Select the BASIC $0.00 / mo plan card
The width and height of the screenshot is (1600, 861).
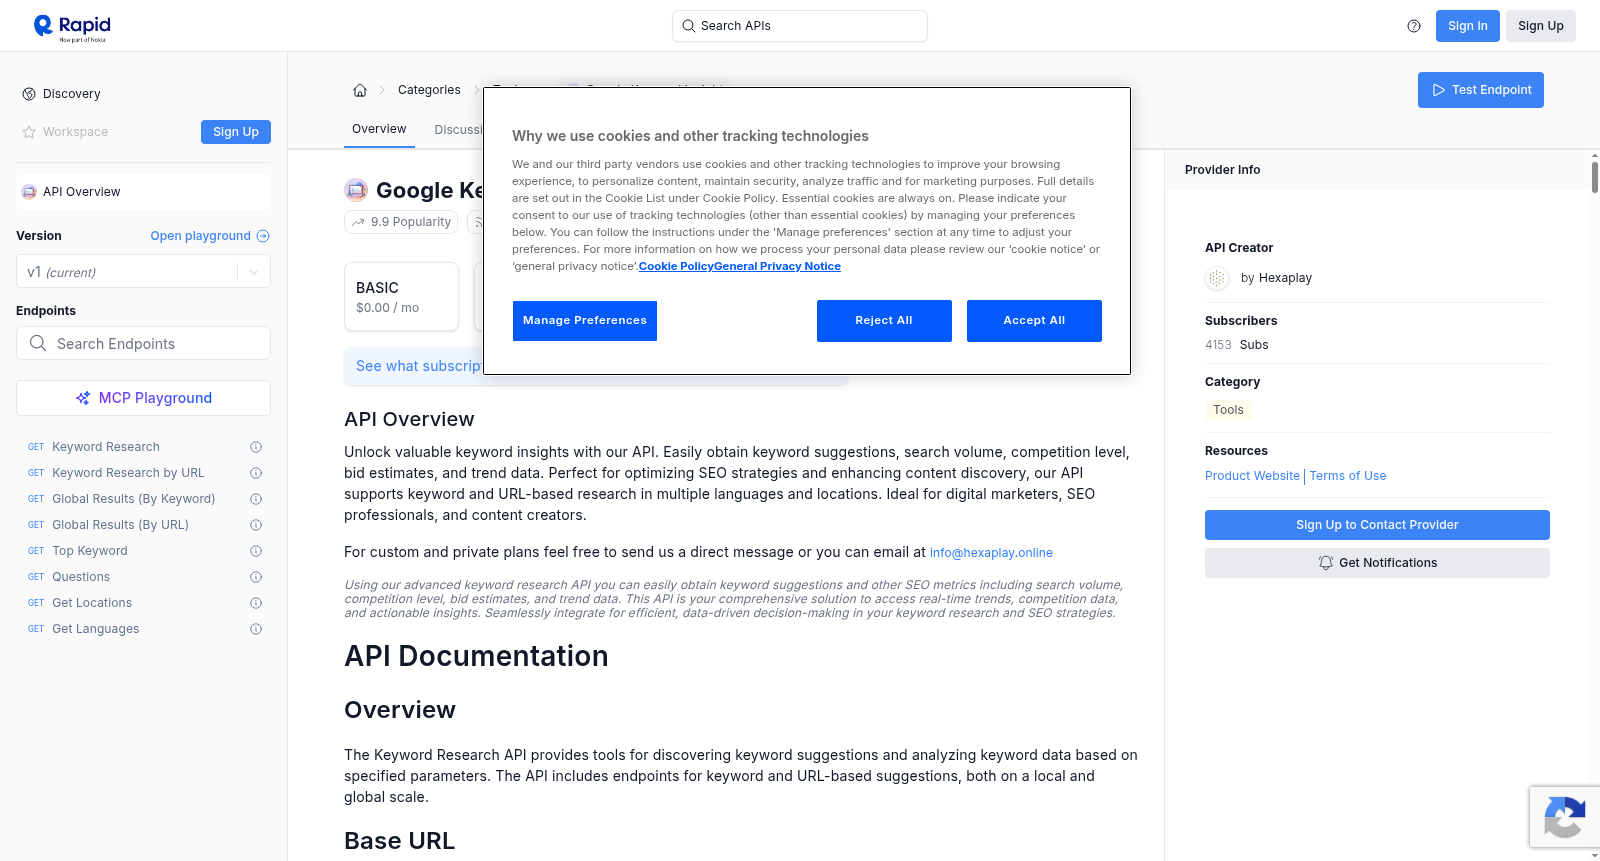pos(401,297)
